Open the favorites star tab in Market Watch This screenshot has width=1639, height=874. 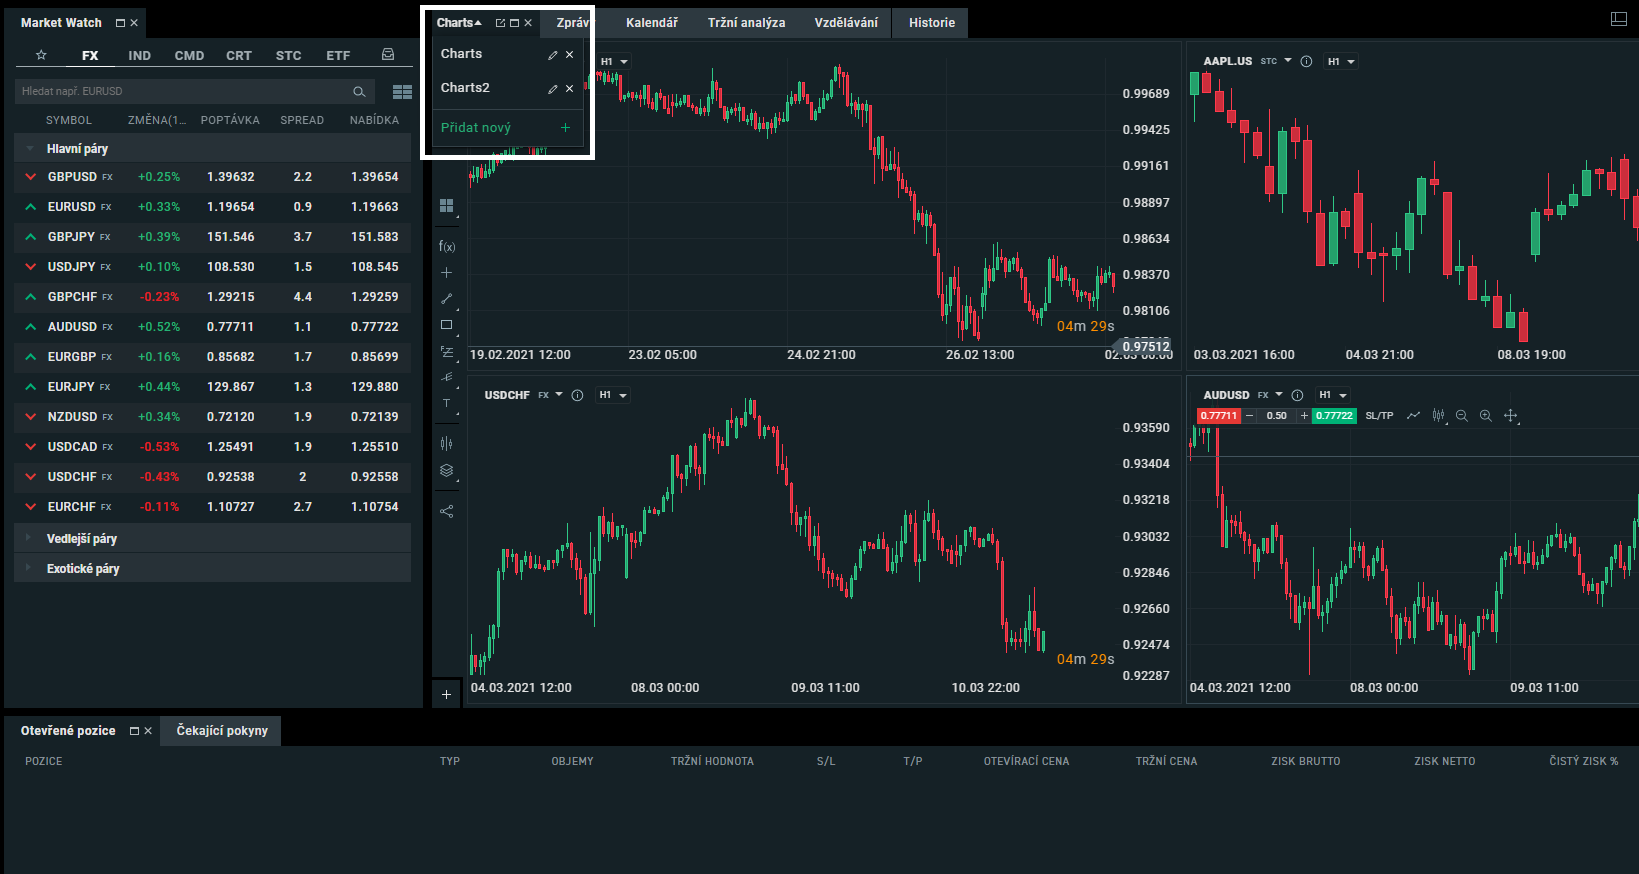tap(41, 55)
